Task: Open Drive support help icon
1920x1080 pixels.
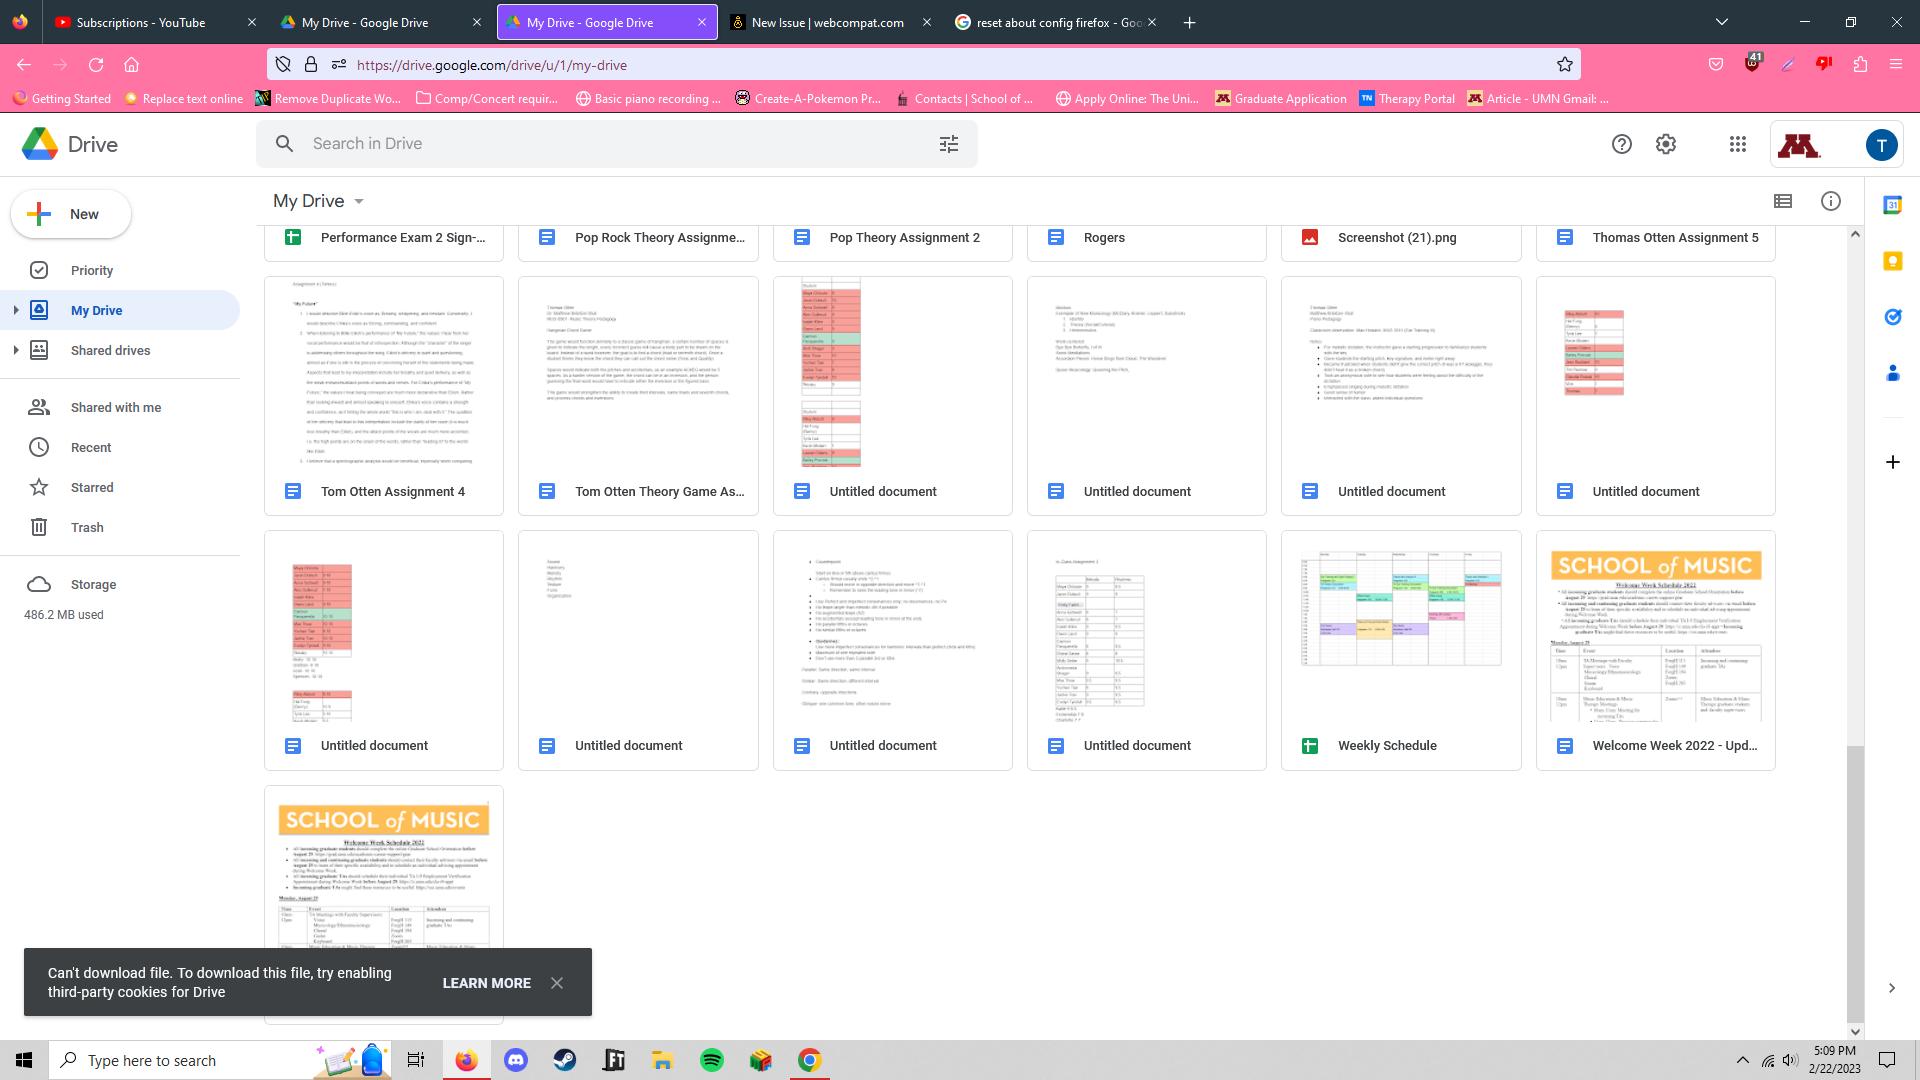Action: (x=1622, y=144)
